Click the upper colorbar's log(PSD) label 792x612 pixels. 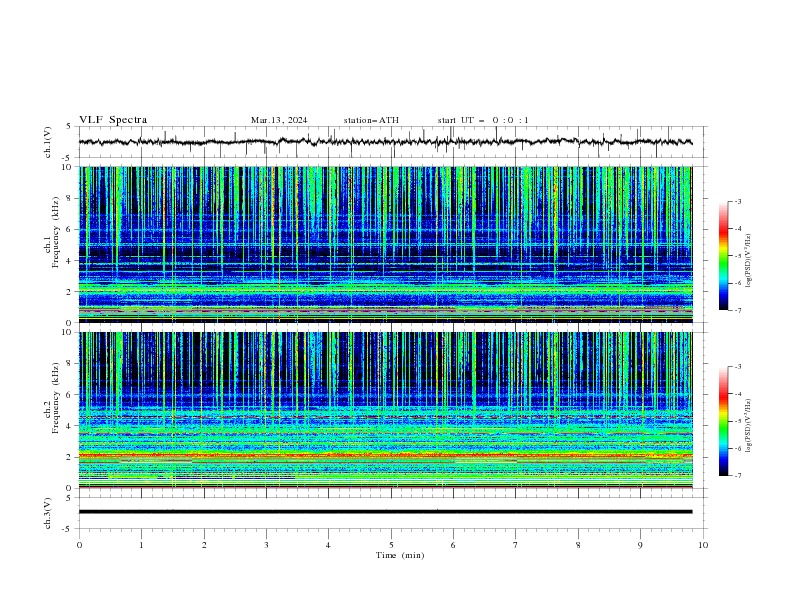click(x=749, y=261)
